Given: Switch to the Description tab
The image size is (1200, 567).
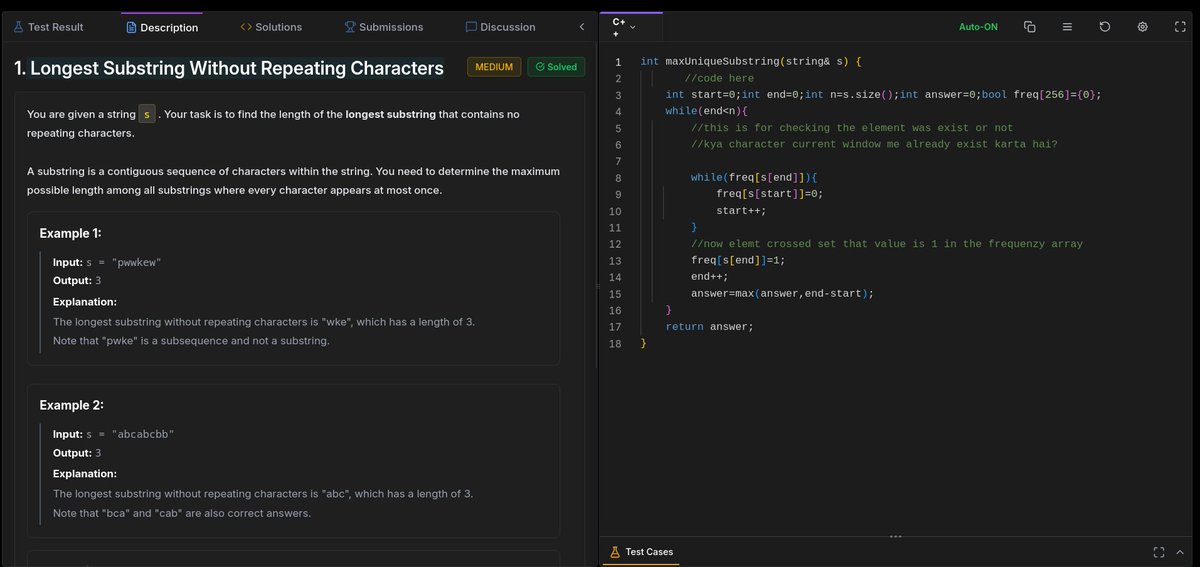Looking at the screenshot, I should coord(161,27).
